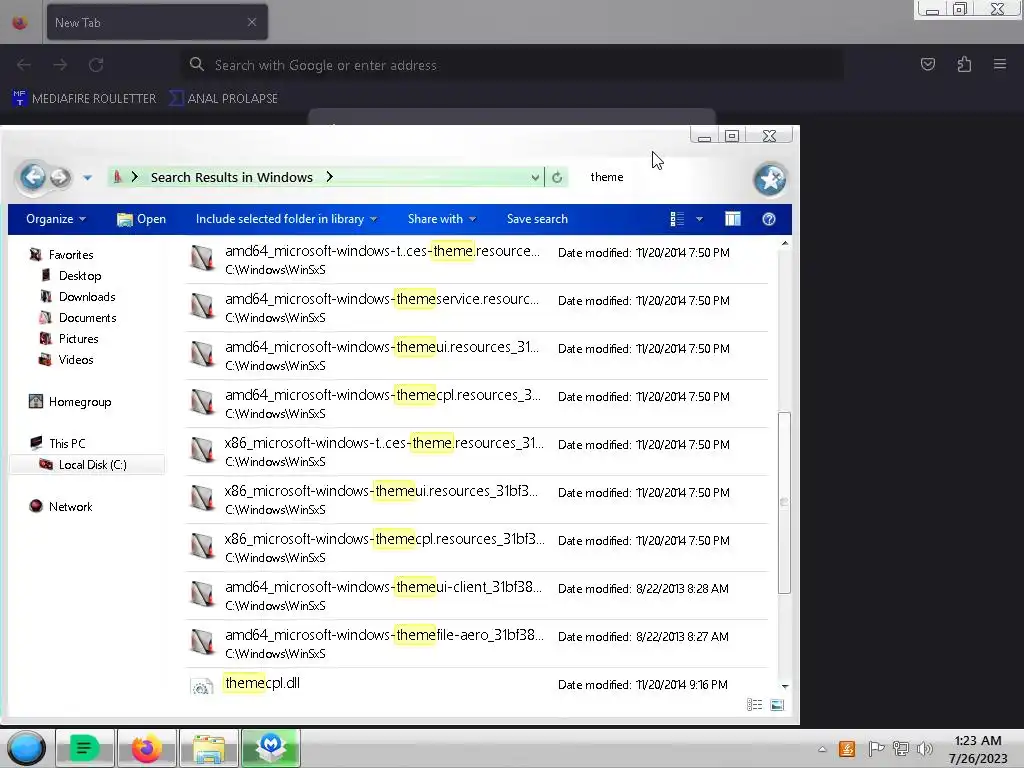Change view using the view icon
Image resolution: width=1024 pixels, height=768 pixels.
pyautogui.click(x=677, y=219)
